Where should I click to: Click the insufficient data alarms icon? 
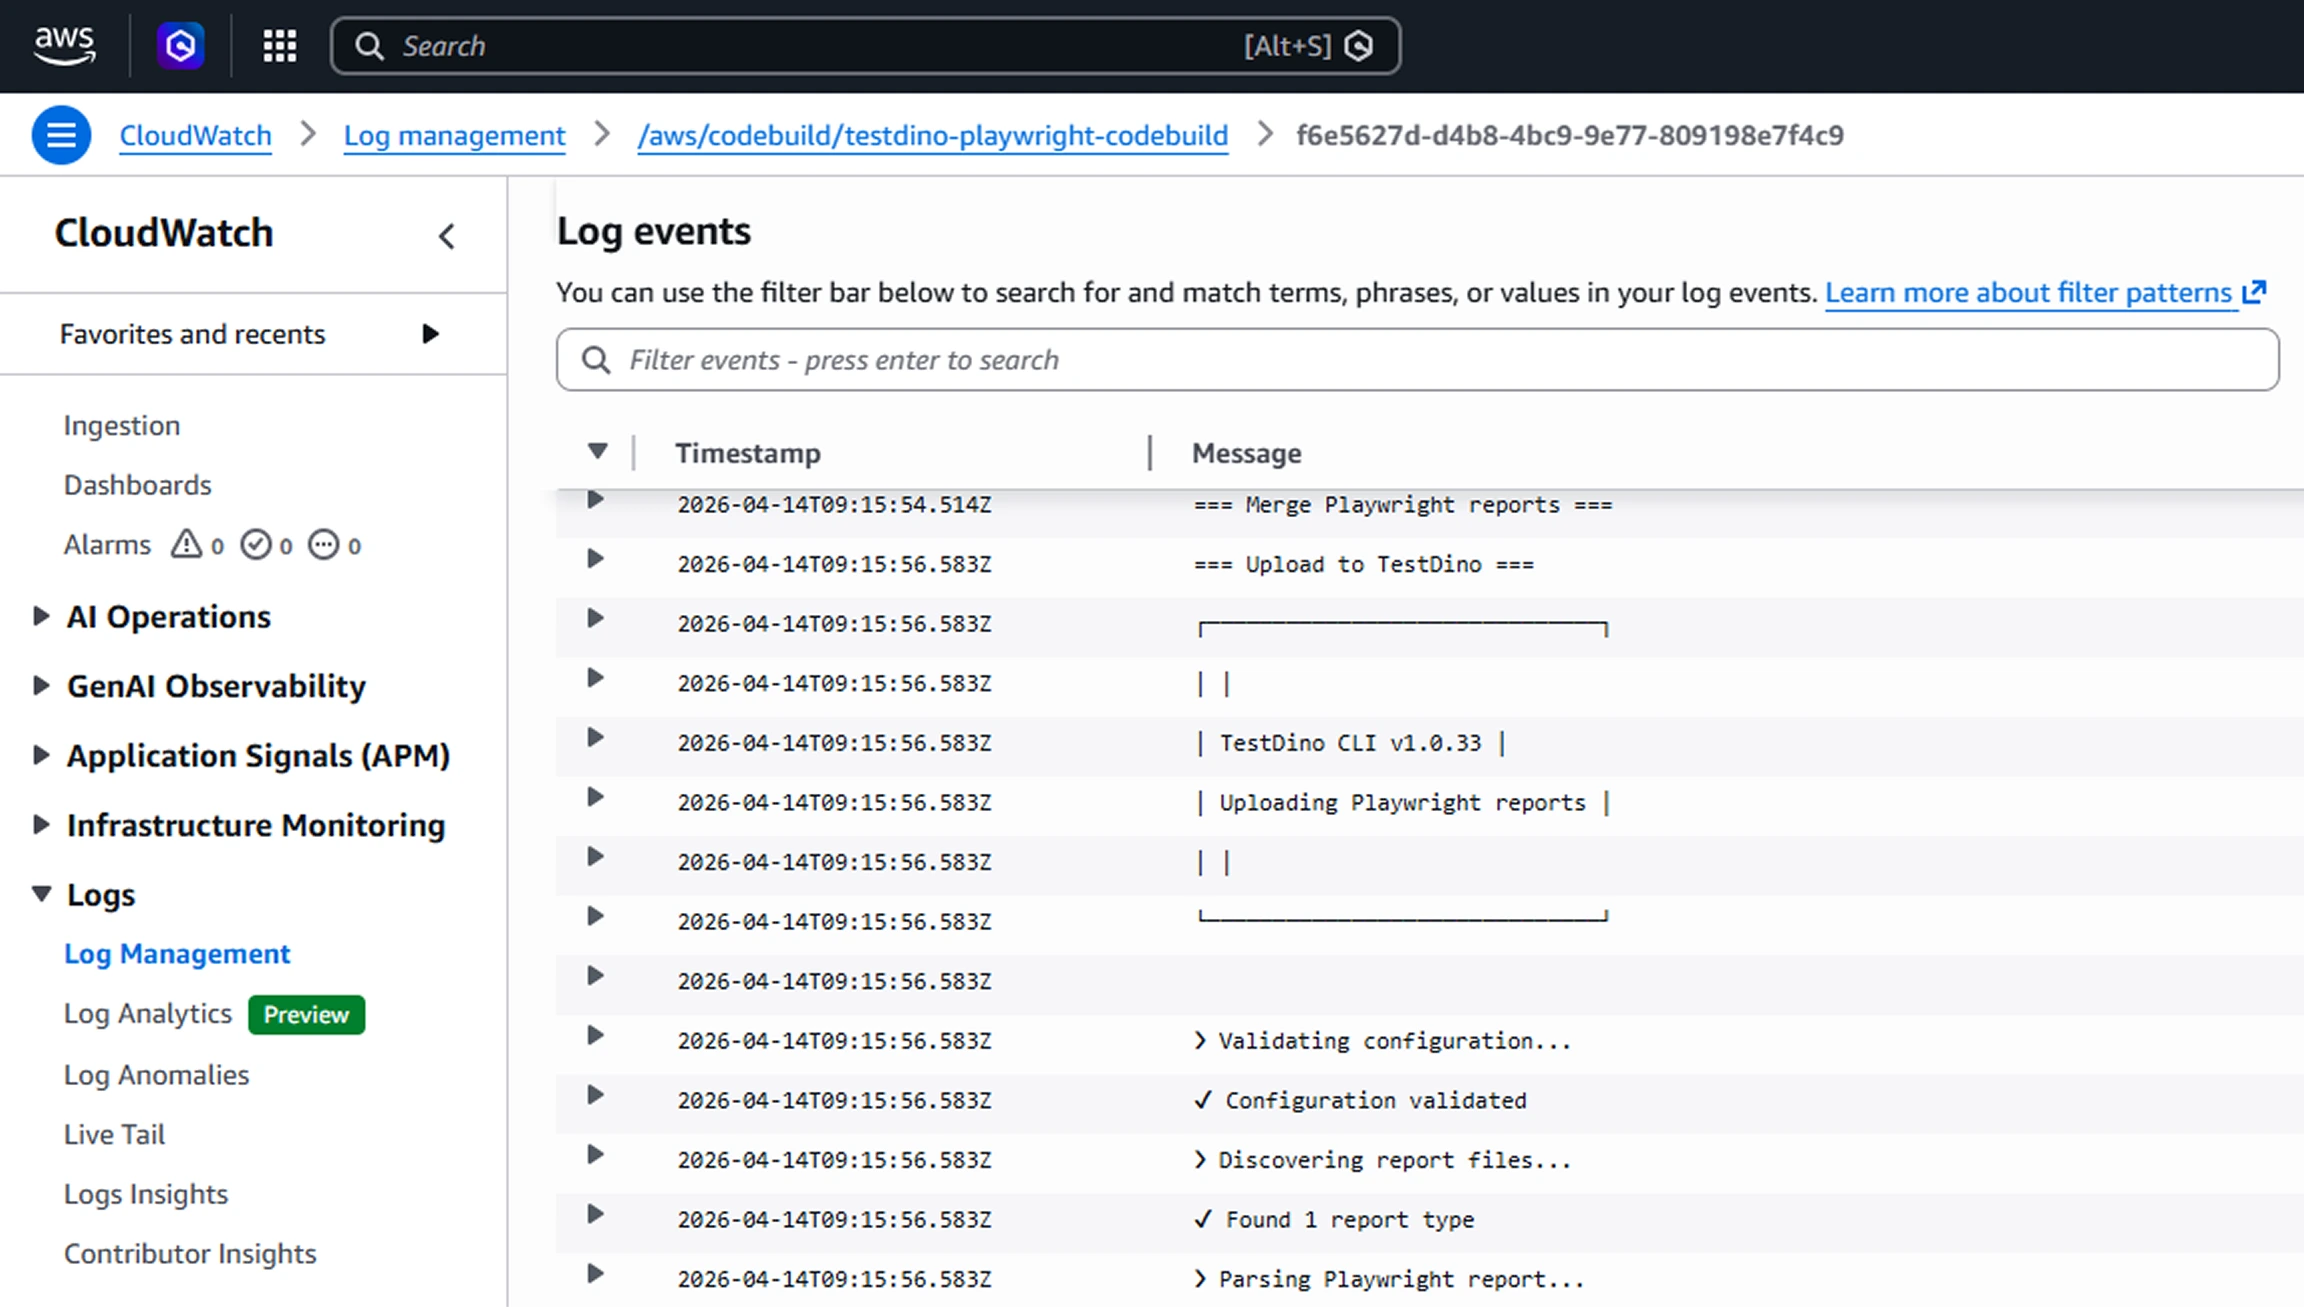(x=323, y=544)
